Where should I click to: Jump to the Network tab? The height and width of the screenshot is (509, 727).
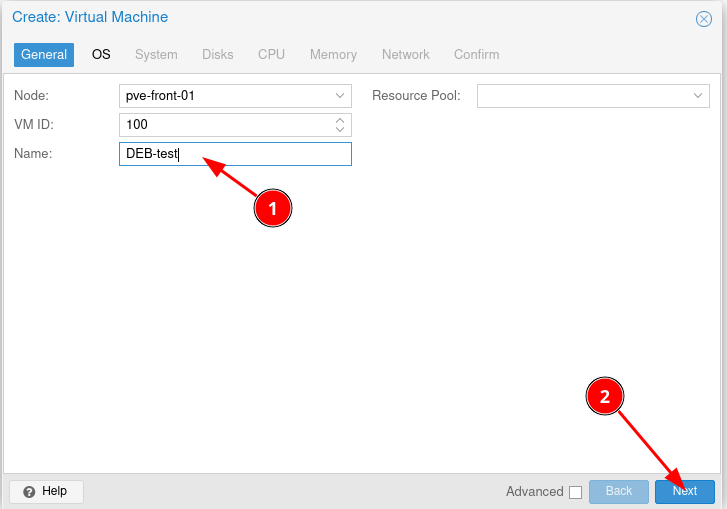(x=405, y=55)
